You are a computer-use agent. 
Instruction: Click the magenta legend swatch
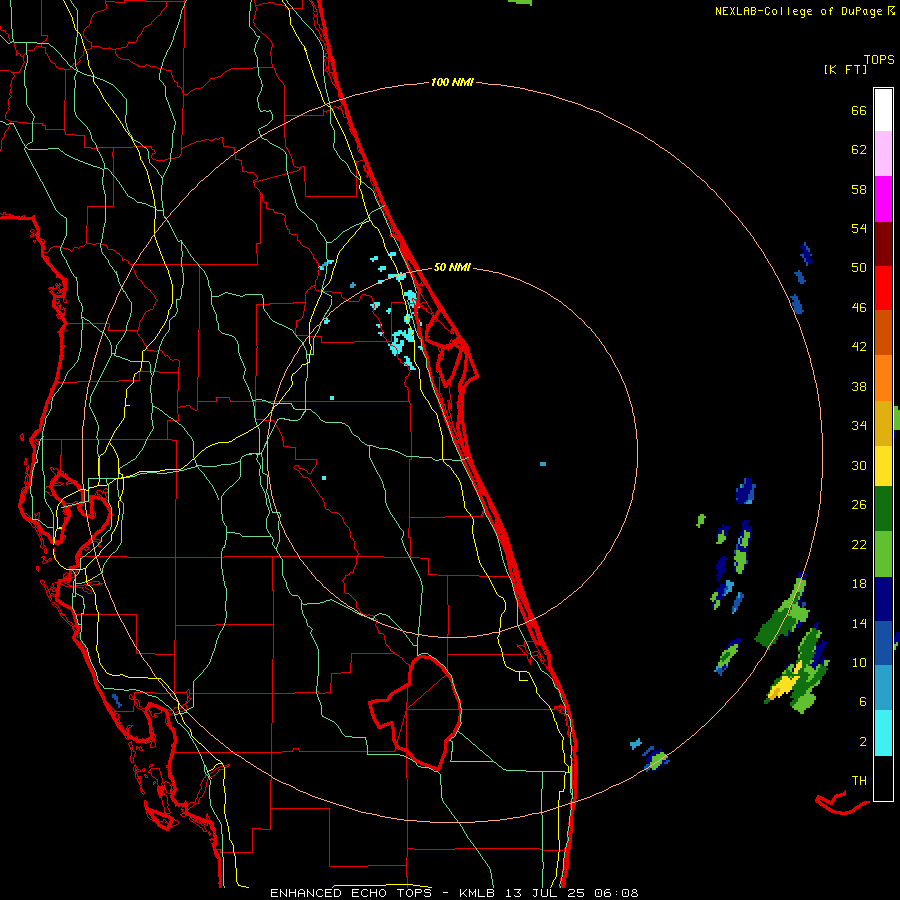point(883,199)
